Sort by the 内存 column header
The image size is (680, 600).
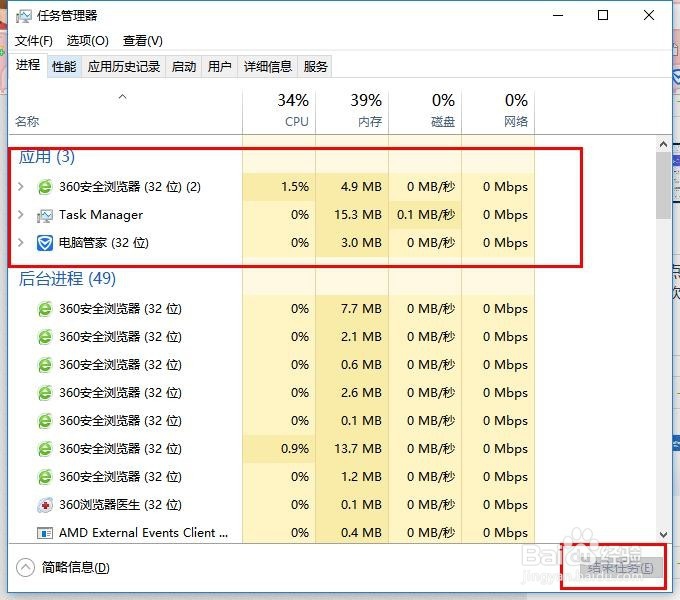pyautogui.click(x=352, y=111)
